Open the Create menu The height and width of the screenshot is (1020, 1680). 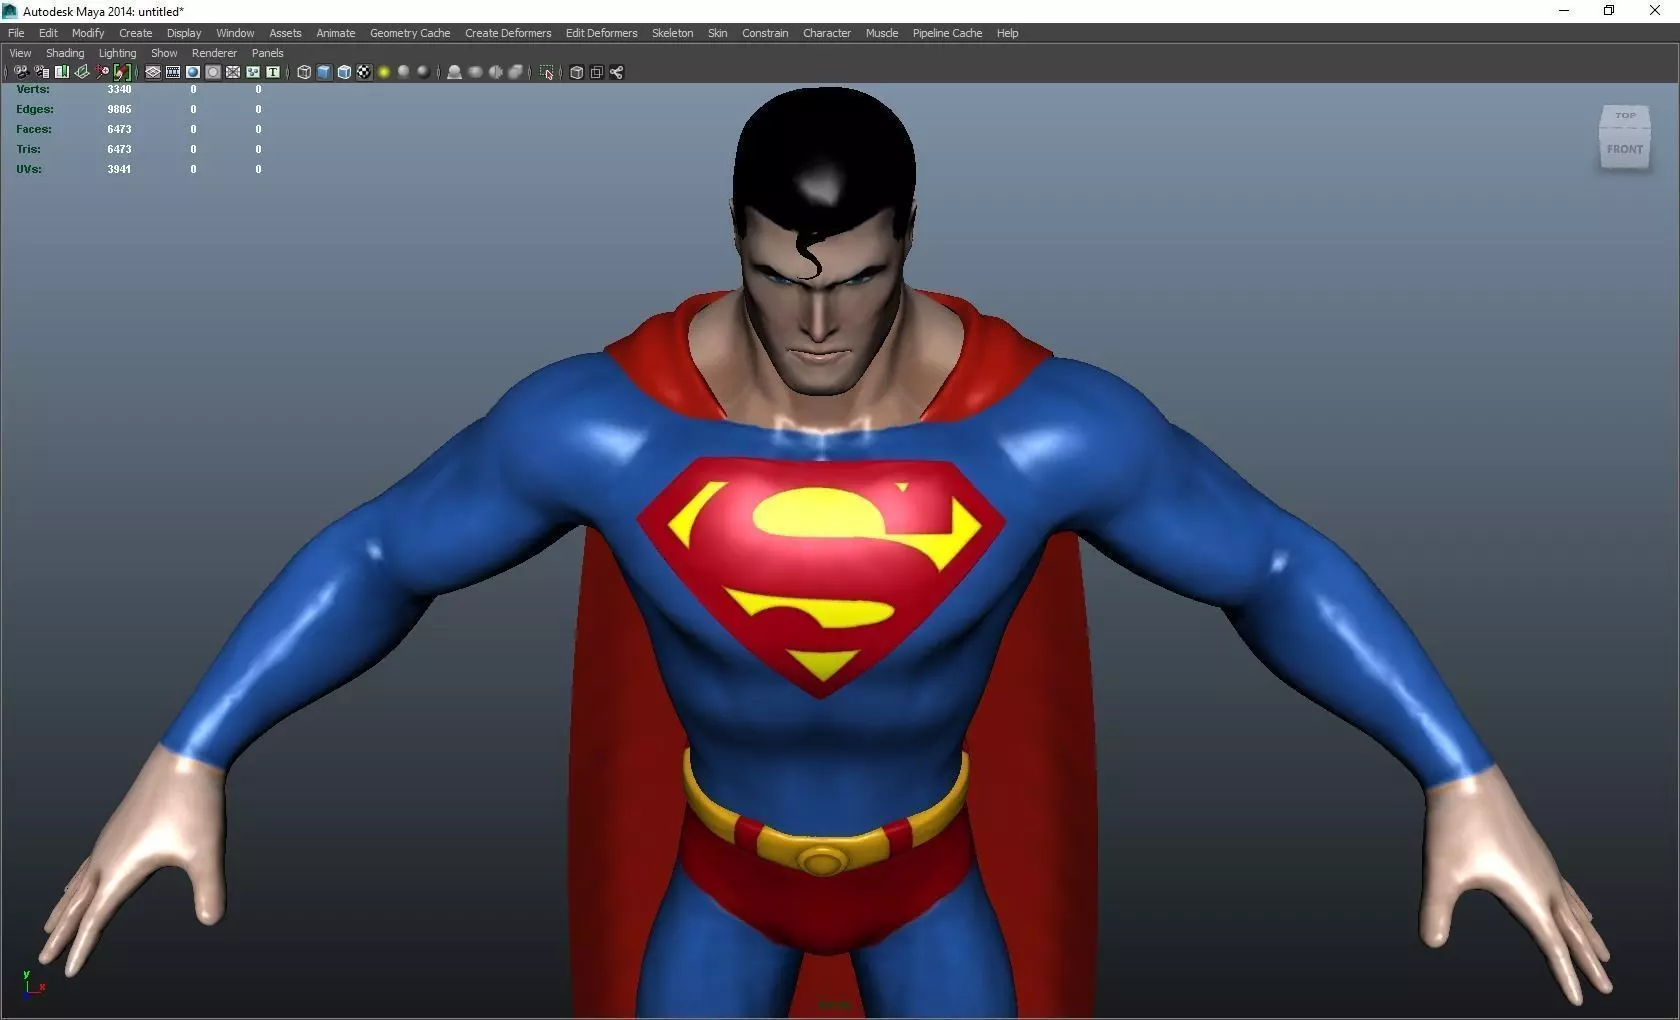[136, 33]
